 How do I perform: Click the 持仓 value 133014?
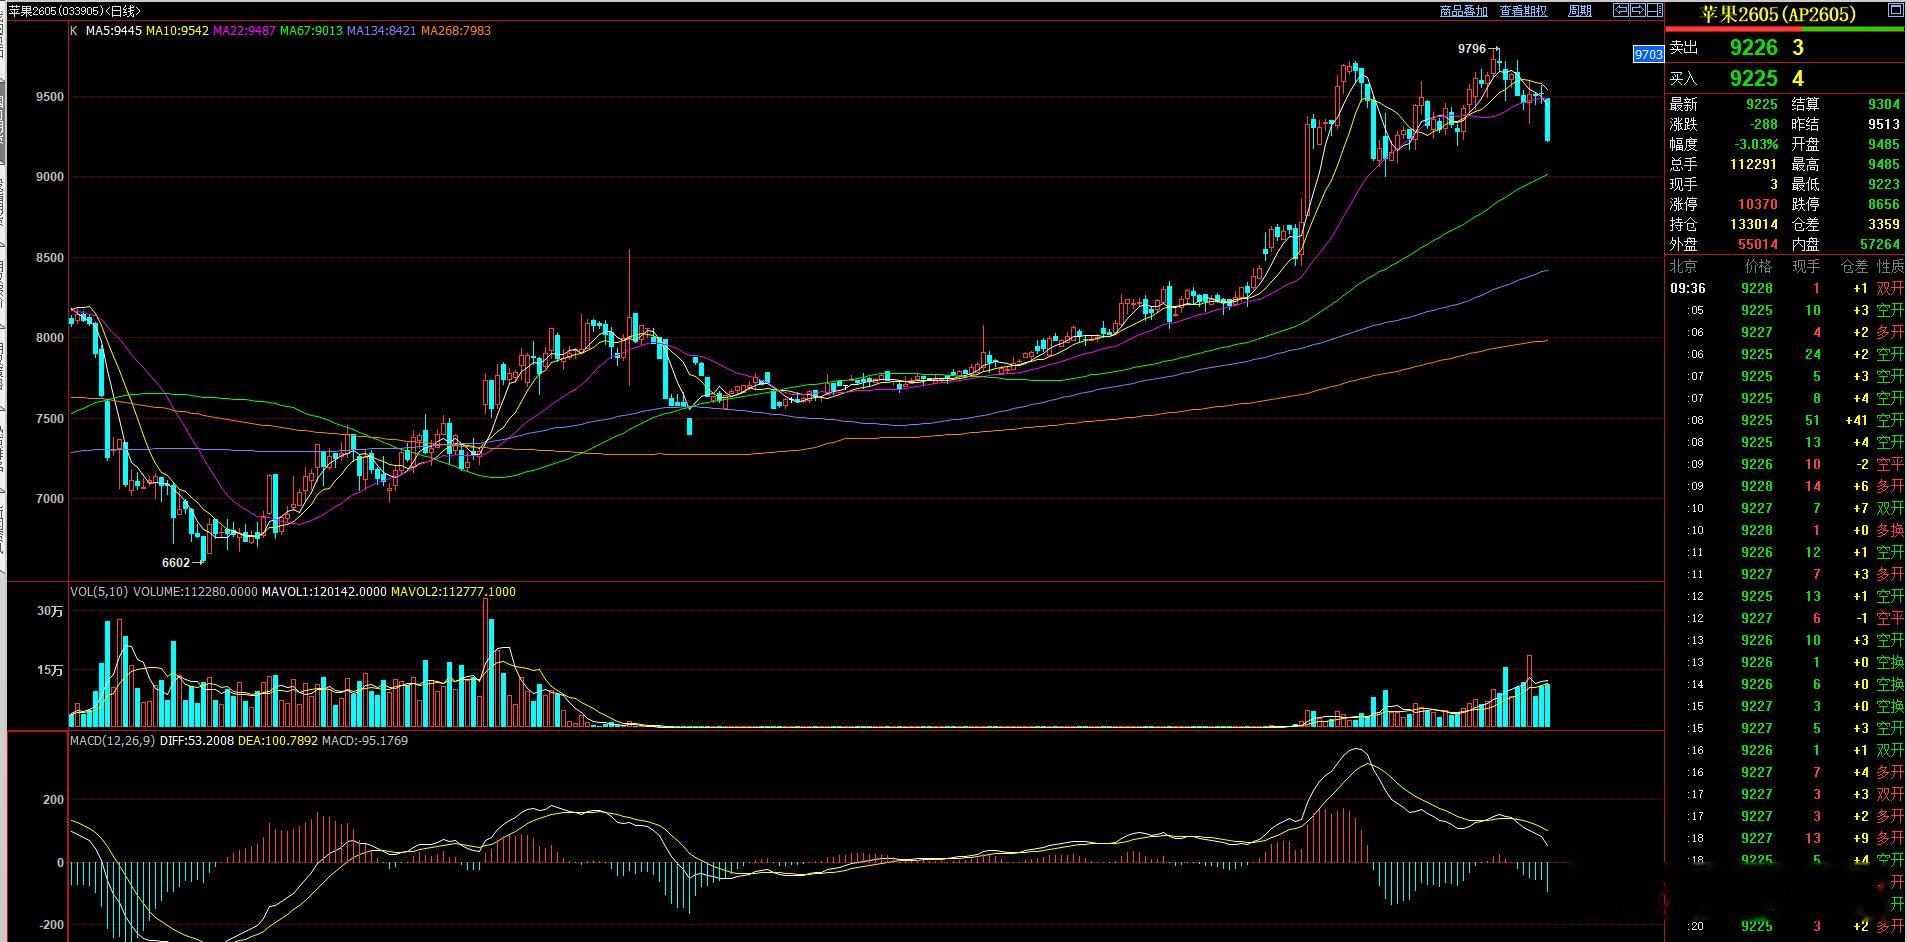pyautogui.click(x=1754, y=225)
